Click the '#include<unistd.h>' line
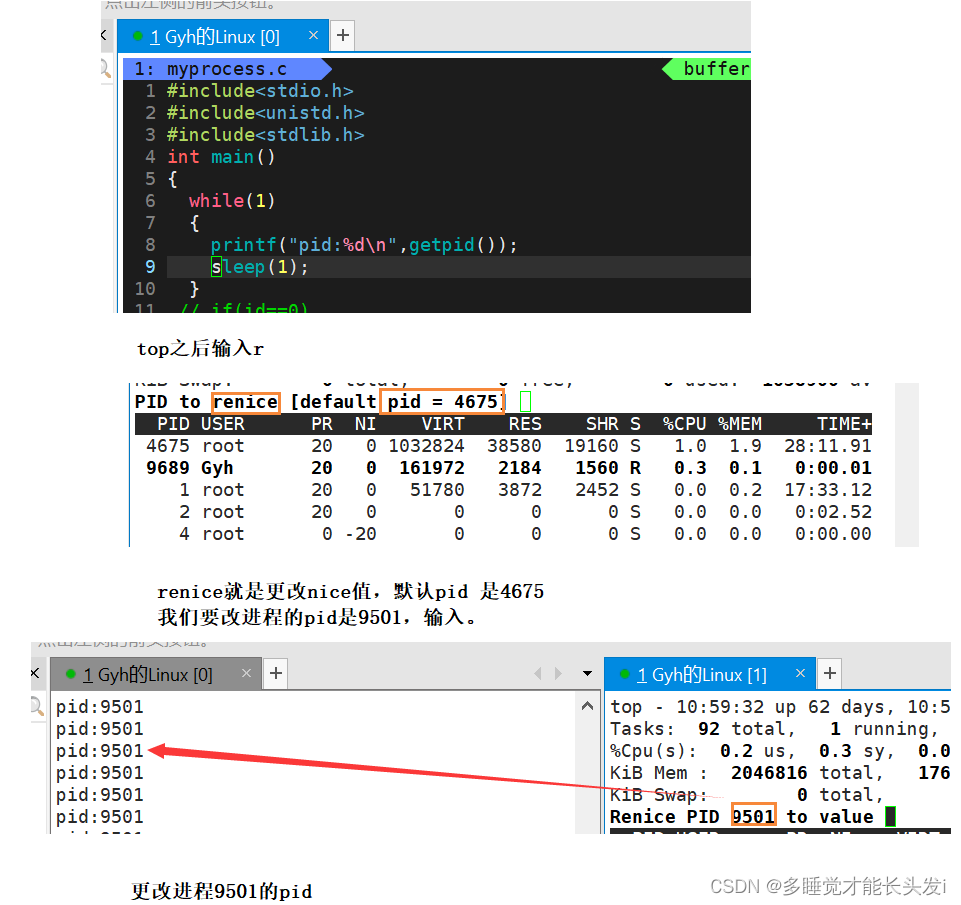961x905 pixels. point(265,113)
